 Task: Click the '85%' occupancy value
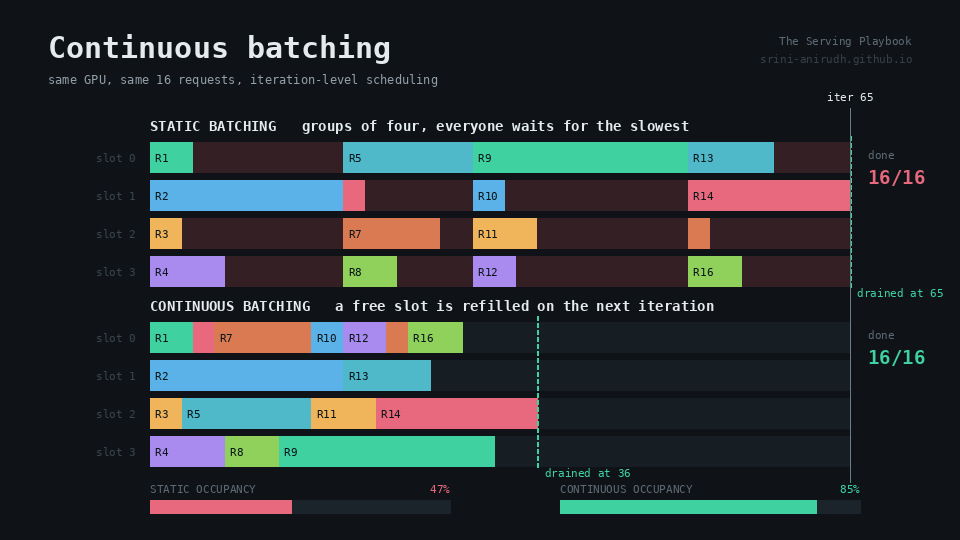click(x=850, y=489)
